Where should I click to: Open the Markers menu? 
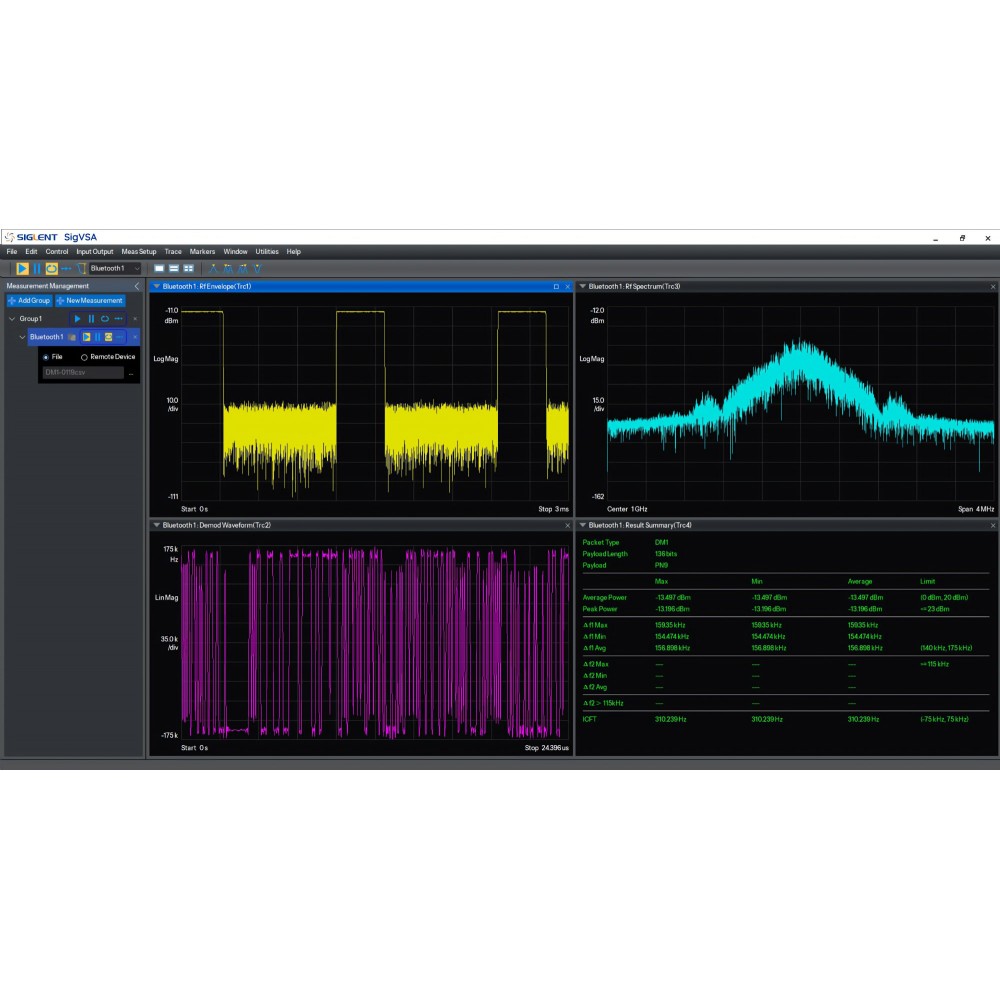(202, 252)
